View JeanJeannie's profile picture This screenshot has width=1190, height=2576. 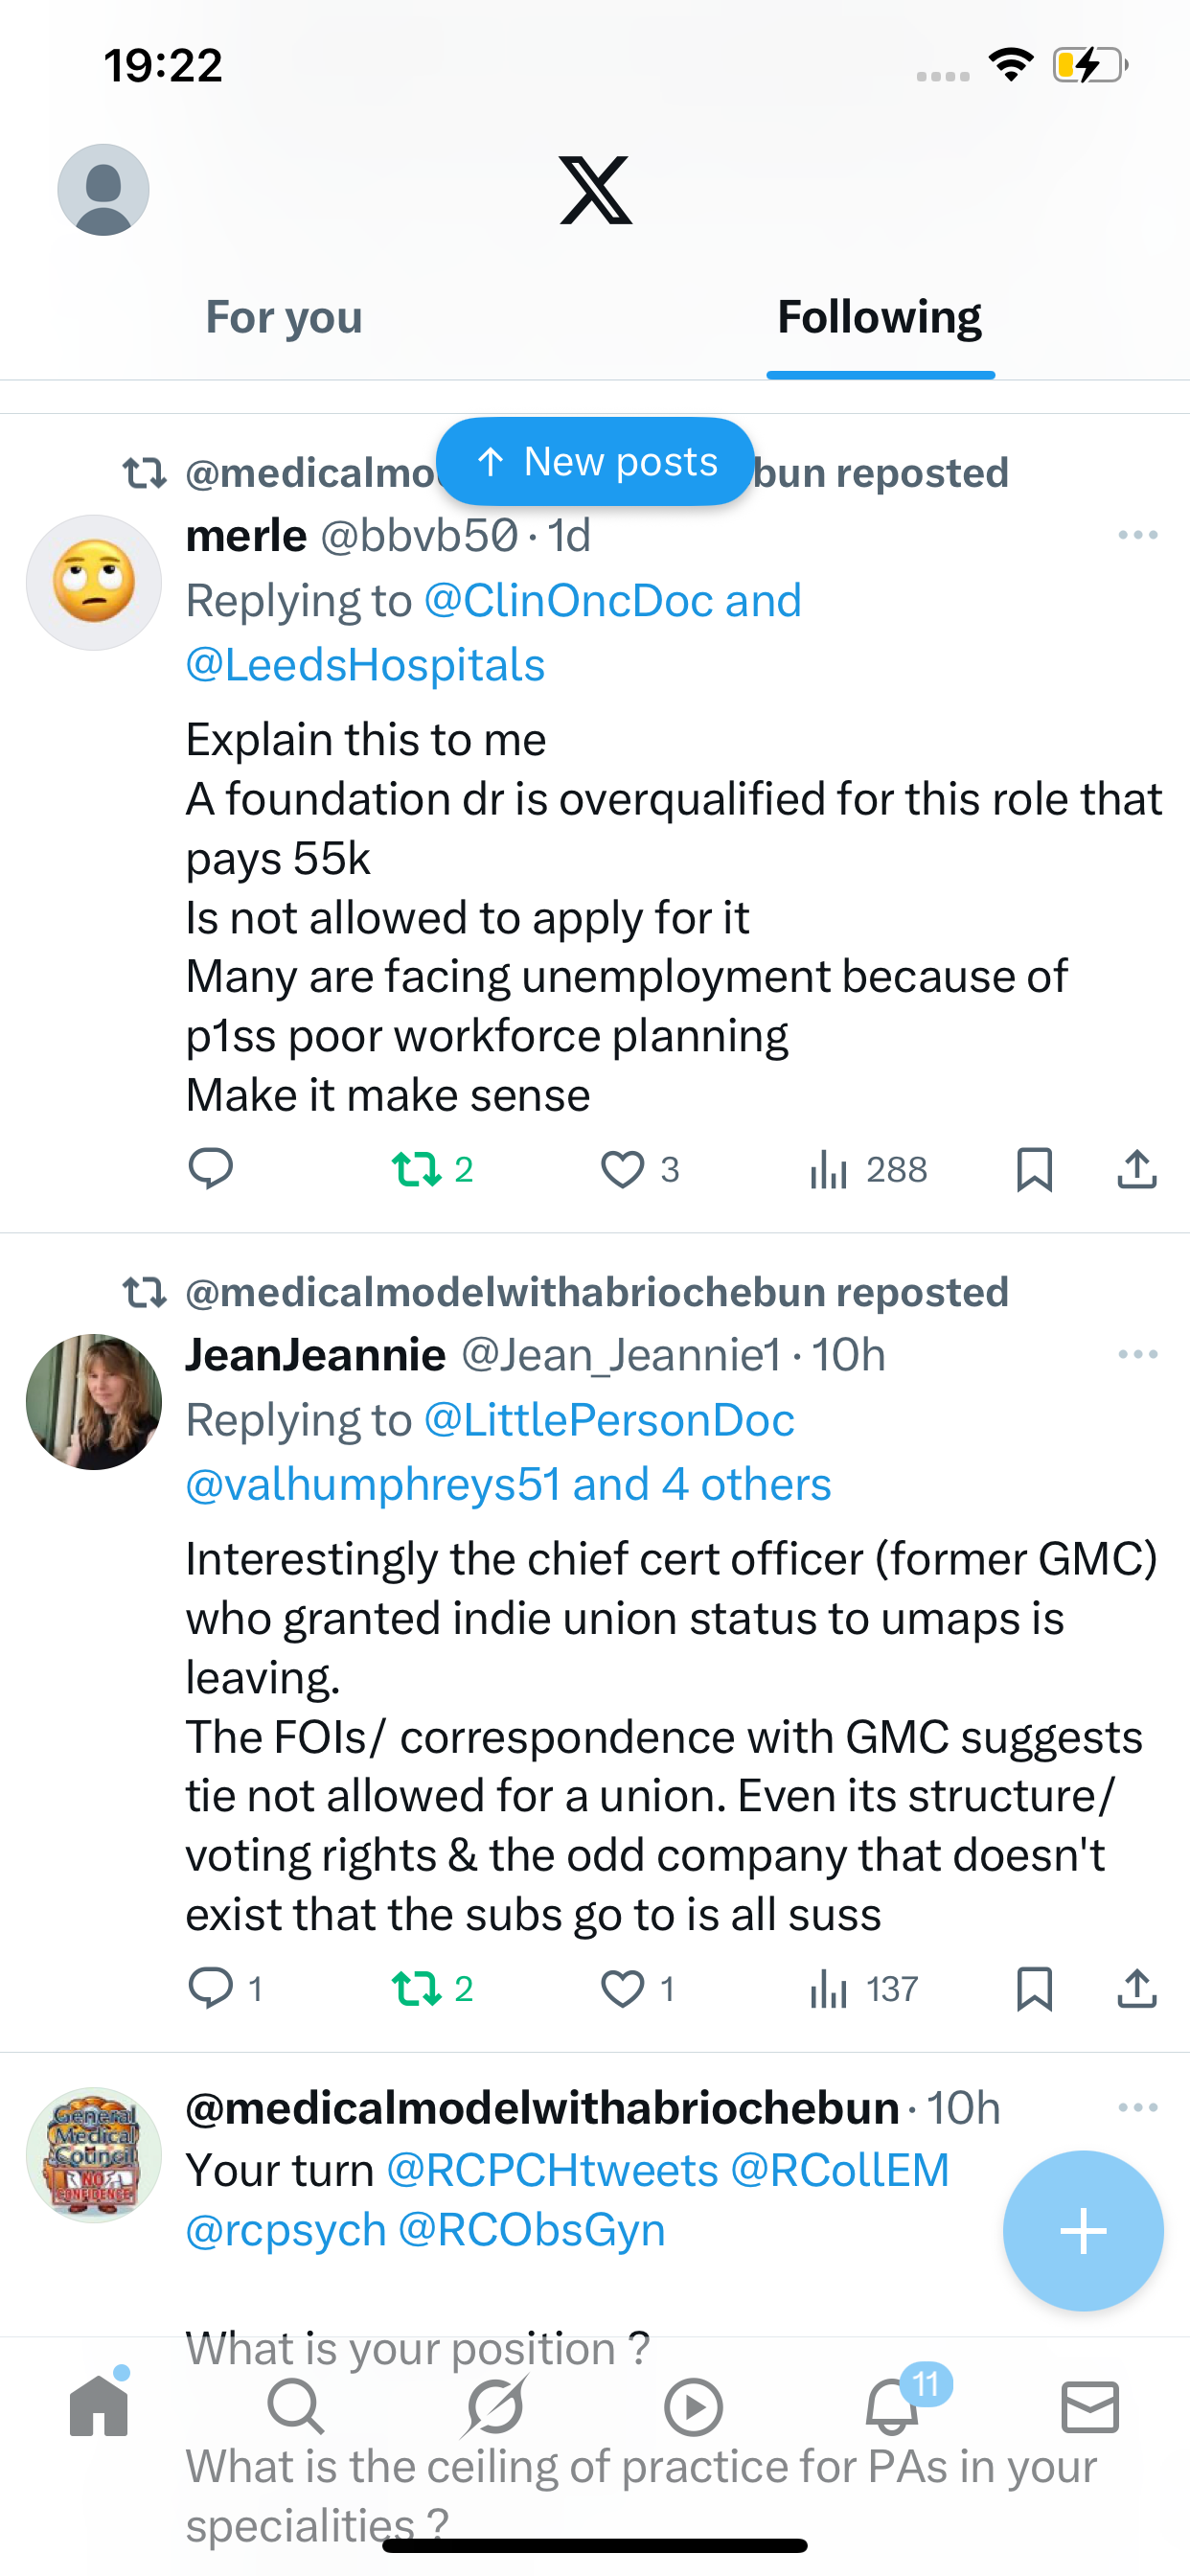coord(94,1401)
